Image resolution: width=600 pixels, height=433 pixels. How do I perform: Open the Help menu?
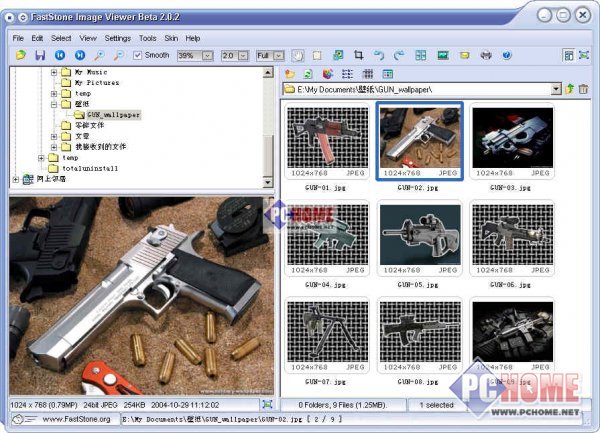[193, 38]
